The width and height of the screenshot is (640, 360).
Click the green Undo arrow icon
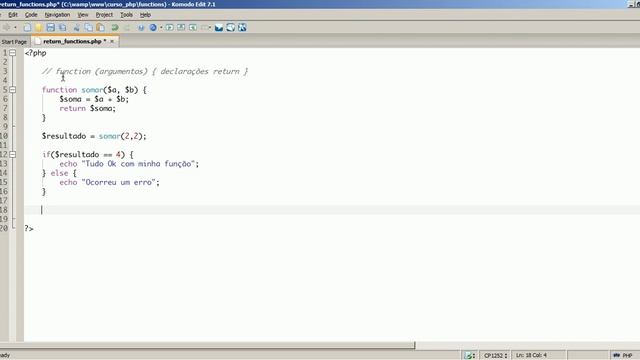[115, 27]
